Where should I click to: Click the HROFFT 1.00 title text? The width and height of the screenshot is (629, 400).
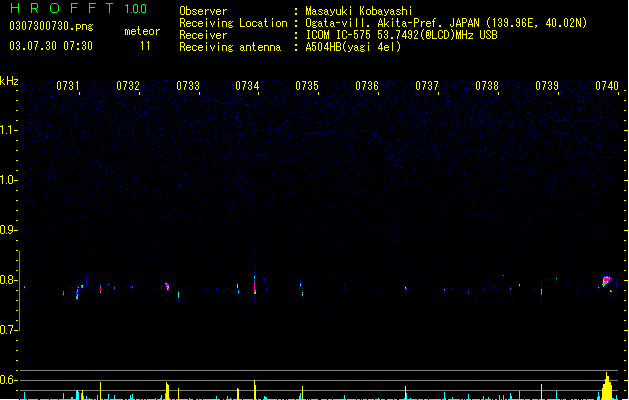point(78,8)
